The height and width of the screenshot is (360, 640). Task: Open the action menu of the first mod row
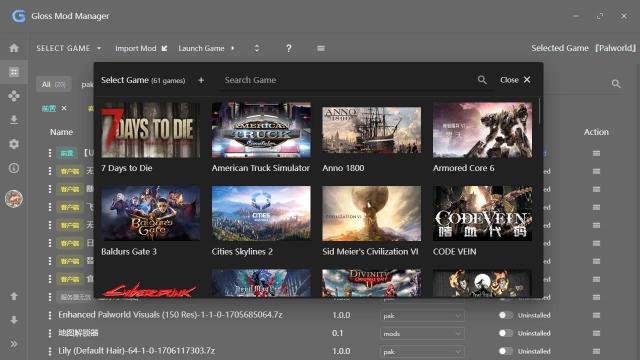tap(596, 153)
